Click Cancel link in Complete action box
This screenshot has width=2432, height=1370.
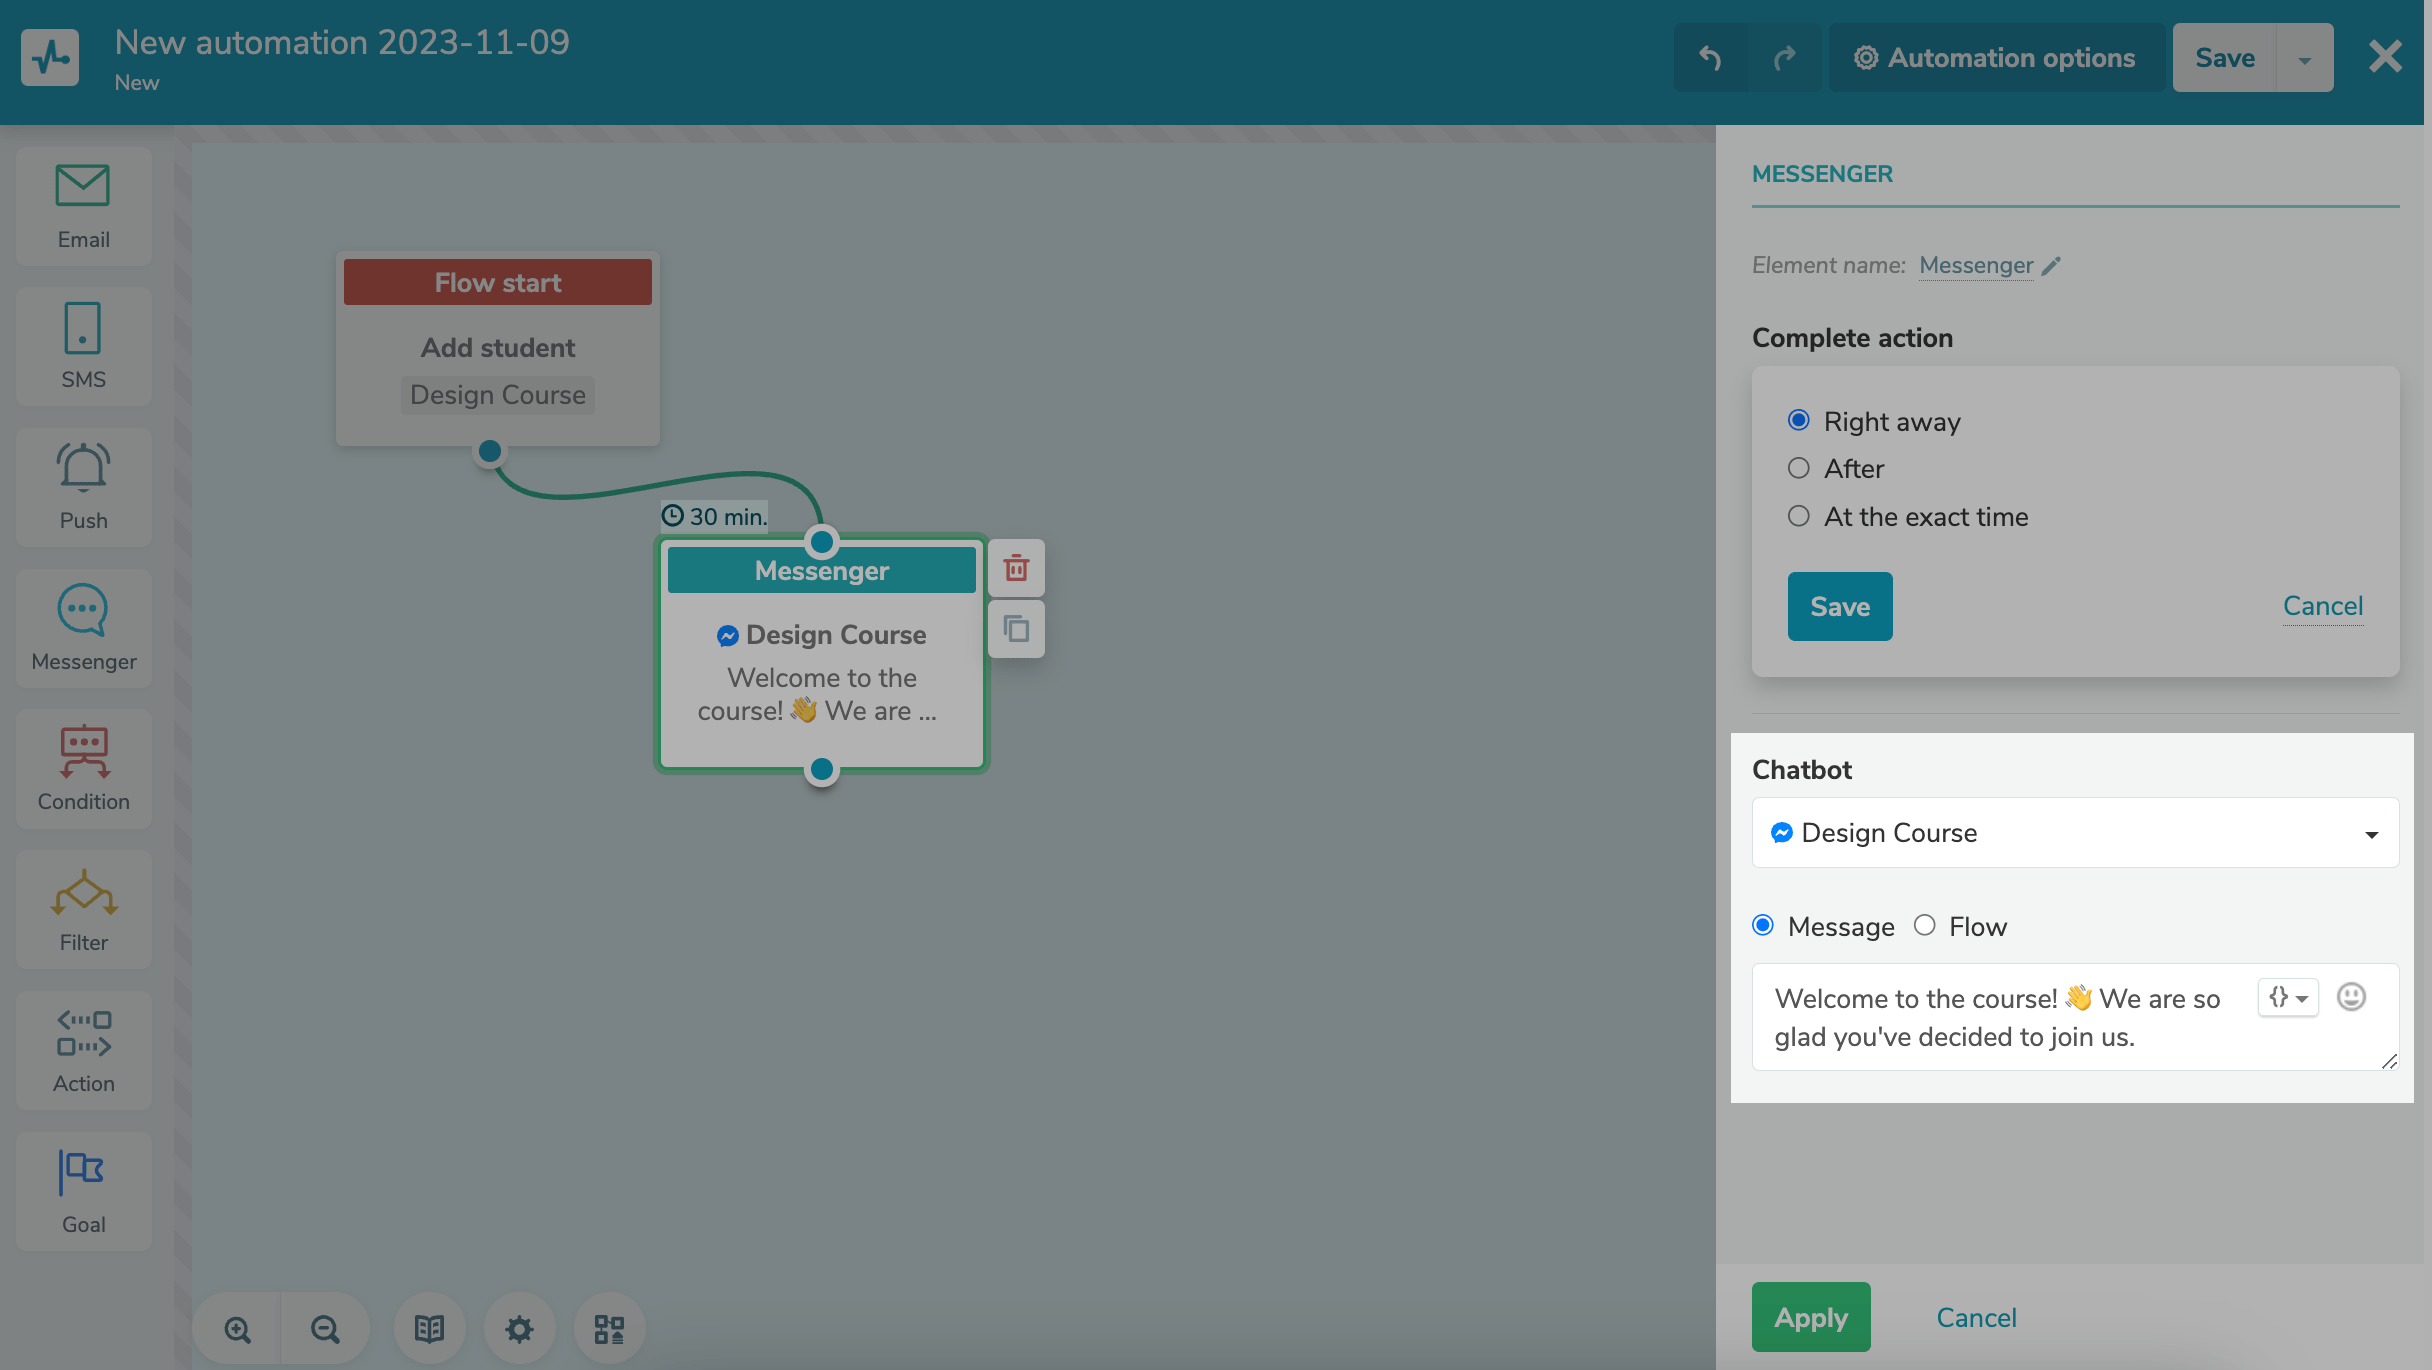(2322, 606)
